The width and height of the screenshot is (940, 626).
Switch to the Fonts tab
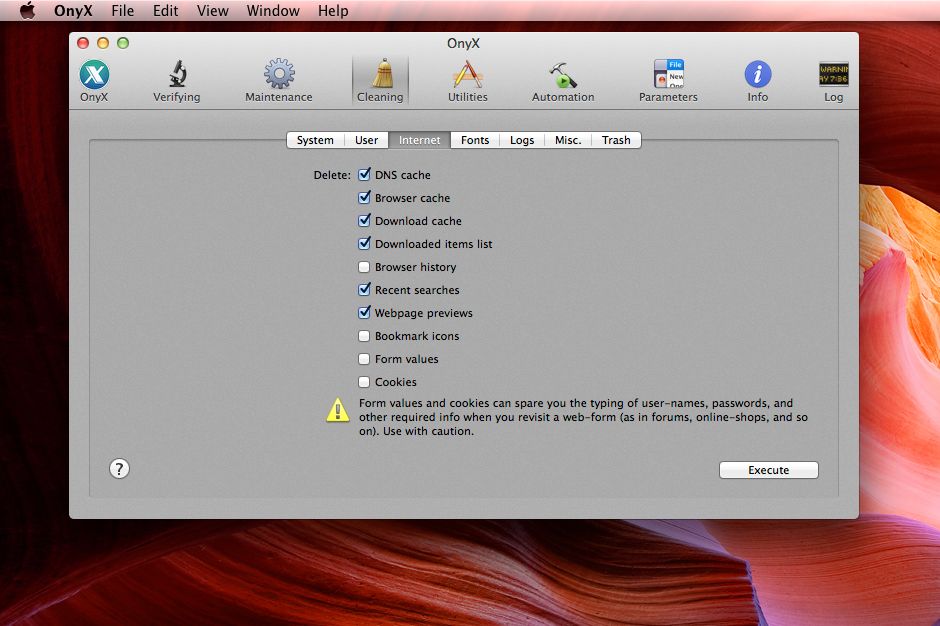pyautogui.click(x=475, y=140)
